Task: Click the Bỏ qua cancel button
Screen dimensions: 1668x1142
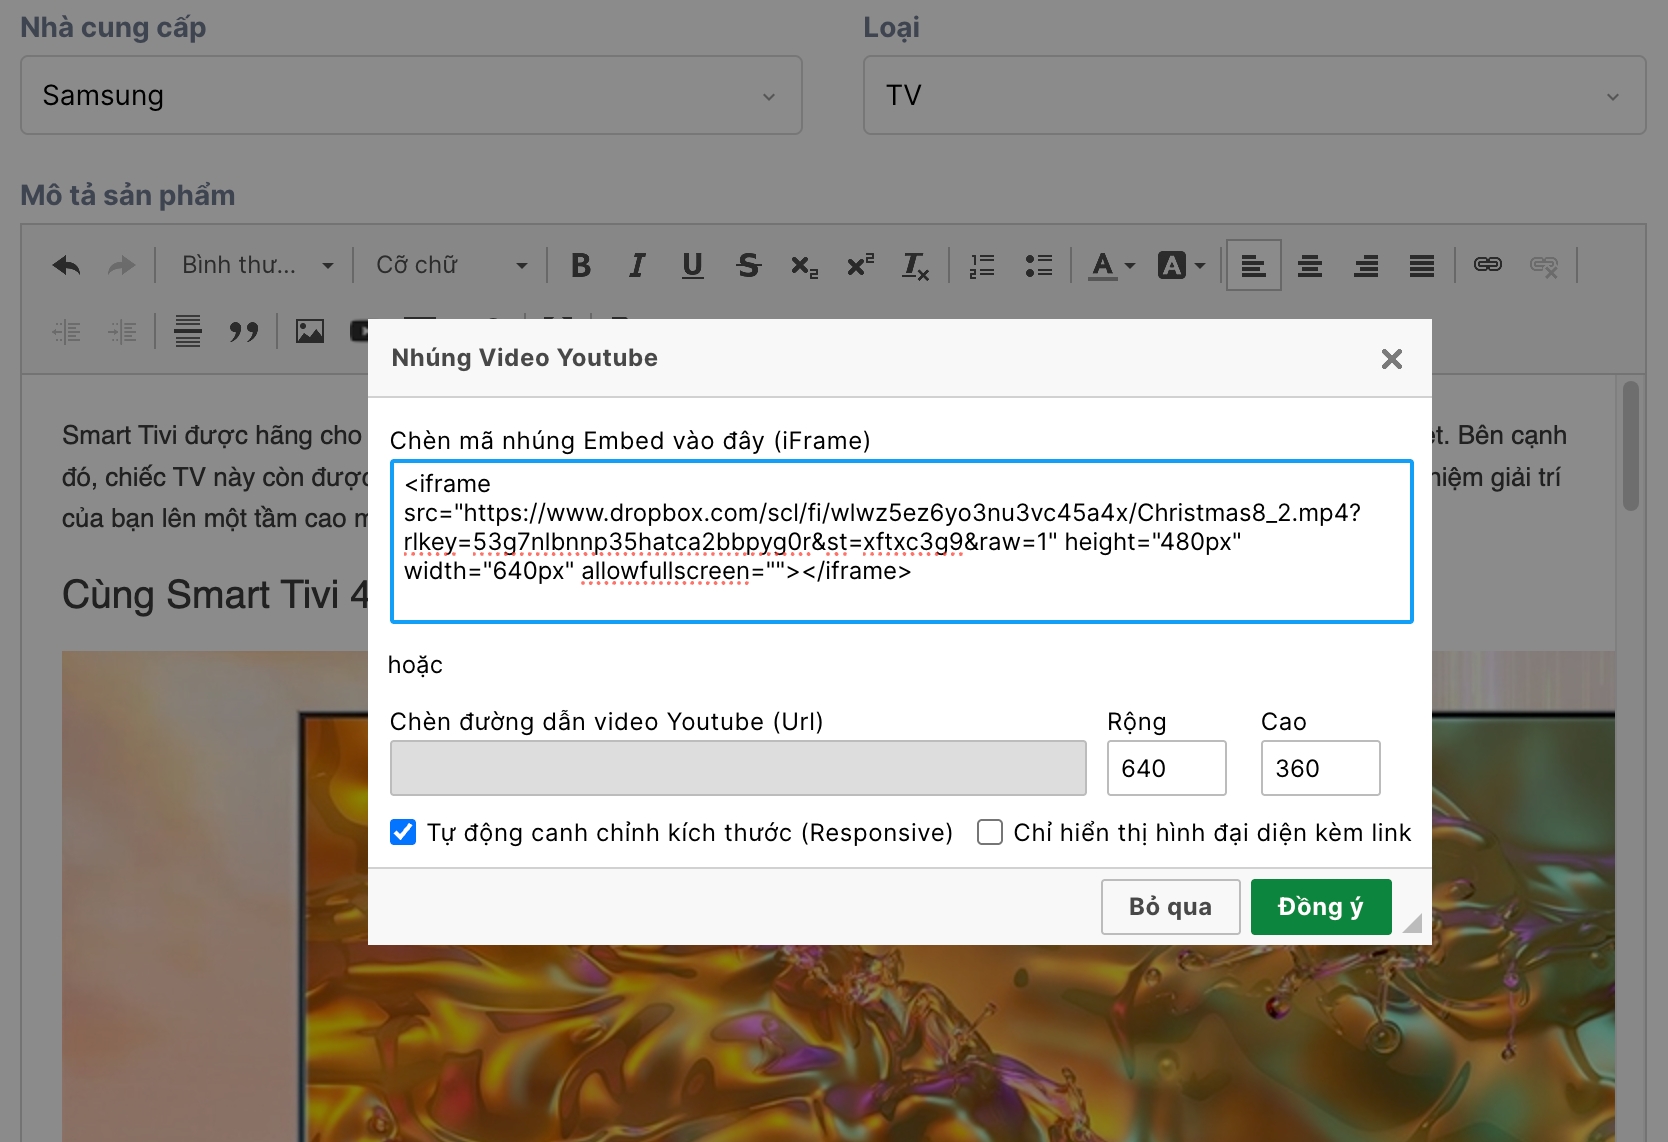Action: (1170, 907)
